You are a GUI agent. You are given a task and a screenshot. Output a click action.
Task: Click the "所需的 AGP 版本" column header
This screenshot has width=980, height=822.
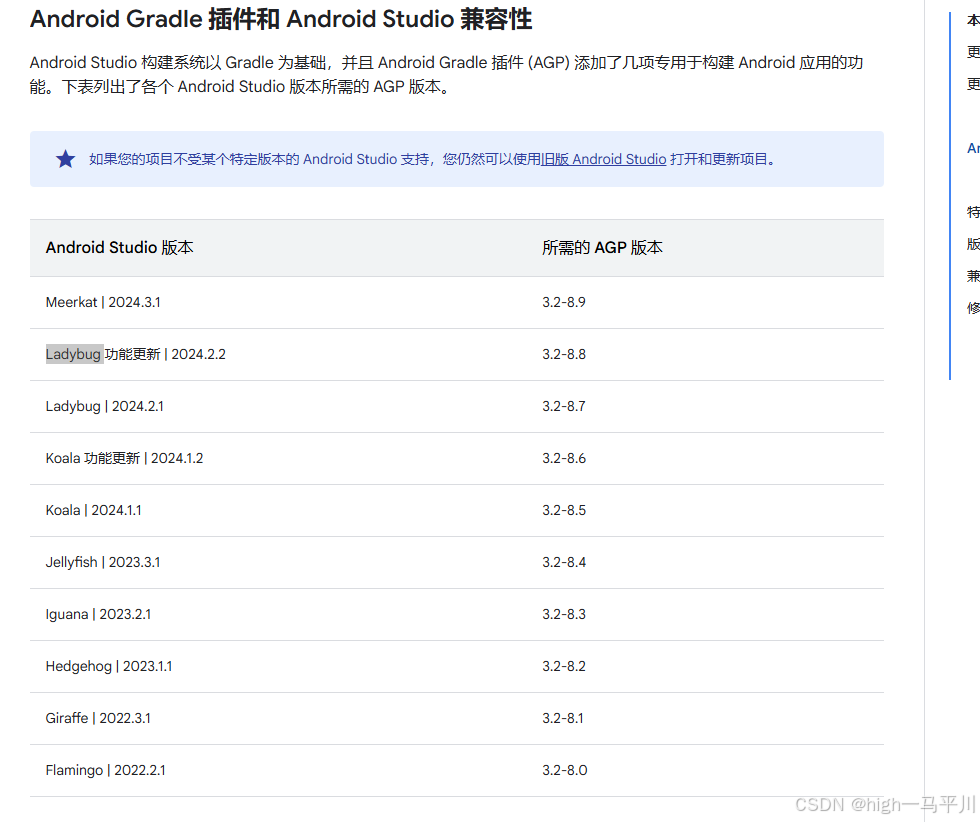(602, 247)
